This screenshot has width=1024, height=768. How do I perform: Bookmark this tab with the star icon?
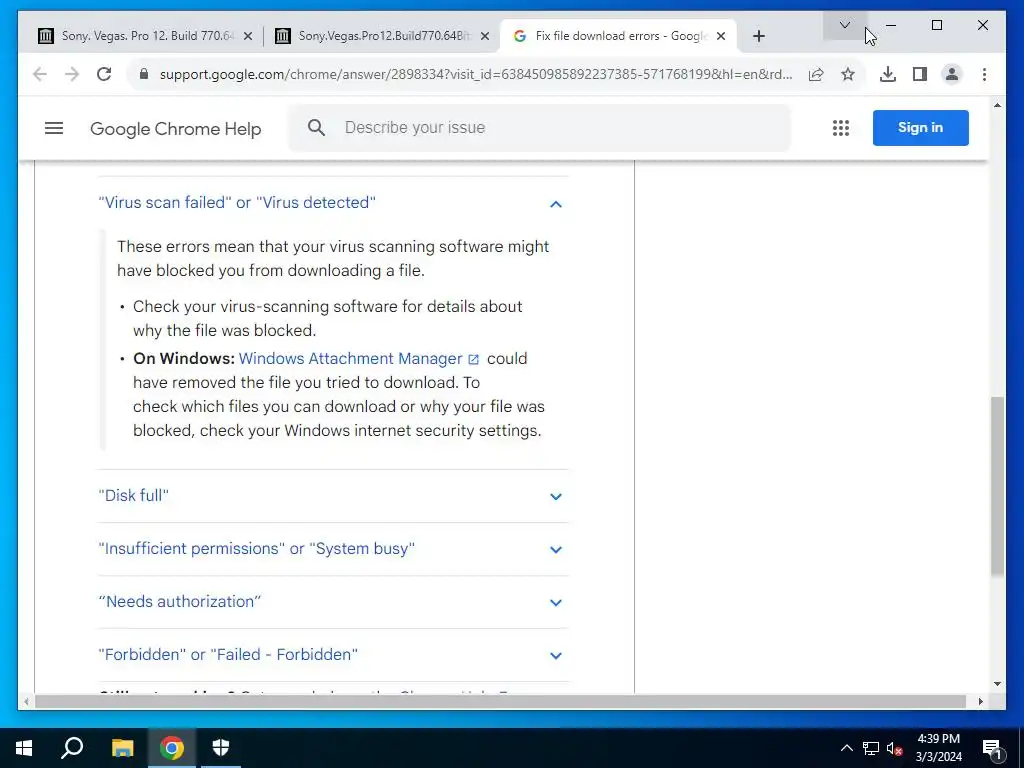tap(848, 74)
